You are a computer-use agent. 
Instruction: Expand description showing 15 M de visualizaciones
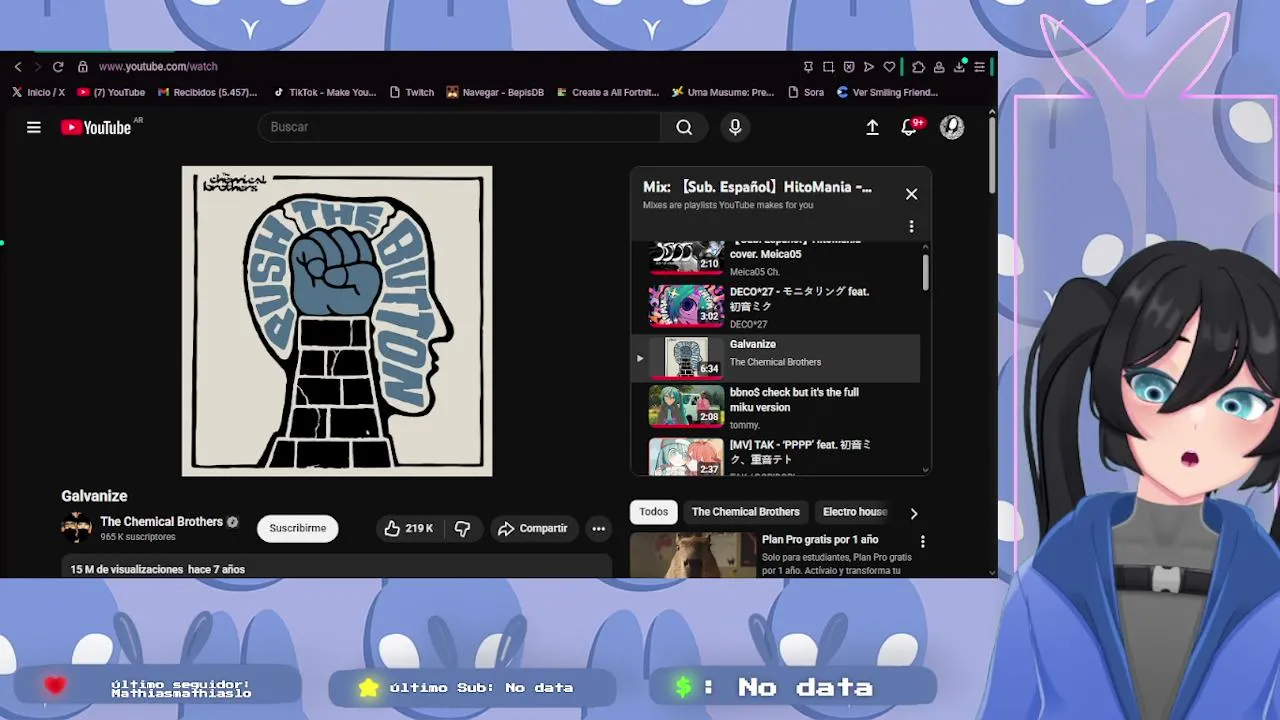pyautogui.click(x=336, y=568)
